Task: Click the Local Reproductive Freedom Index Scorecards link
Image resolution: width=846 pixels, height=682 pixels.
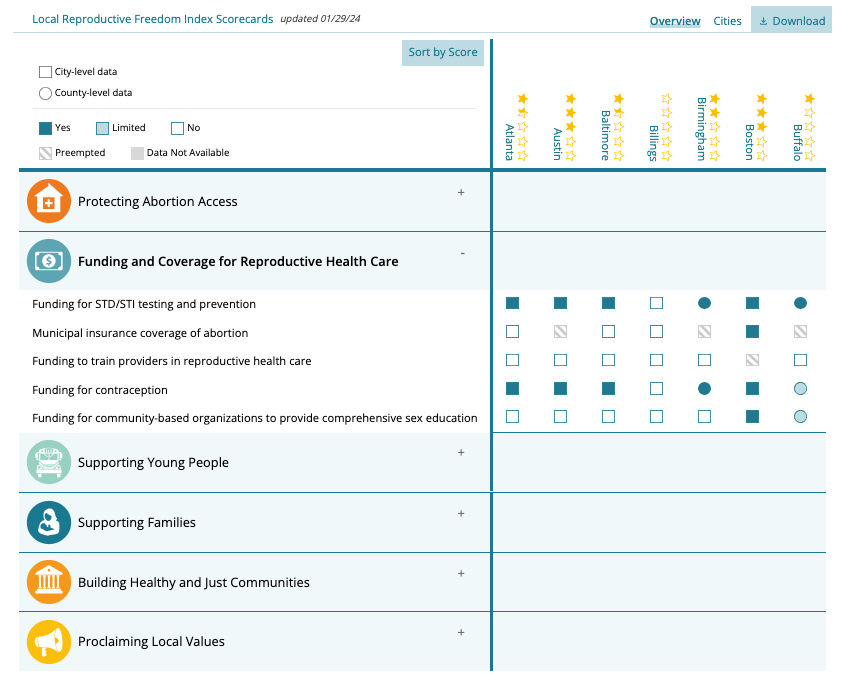Action: (x=152, y=18)
